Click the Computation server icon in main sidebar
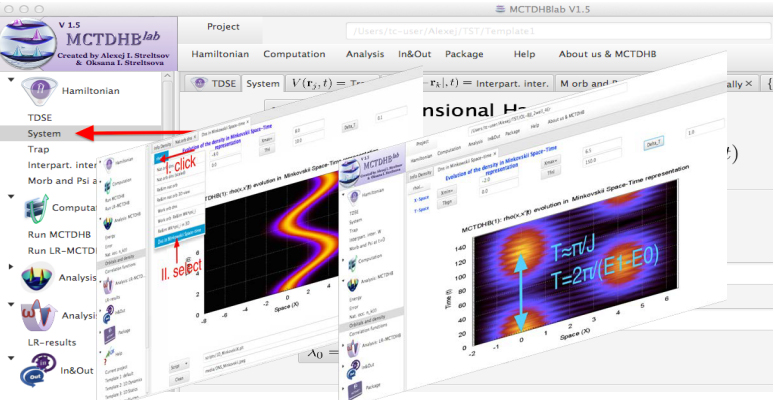 click(36, 208)
